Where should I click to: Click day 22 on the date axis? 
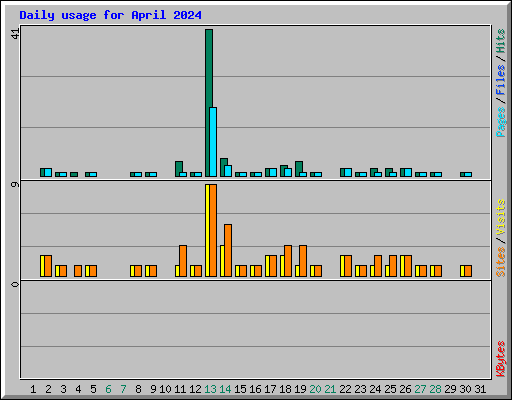click(345, 389)
